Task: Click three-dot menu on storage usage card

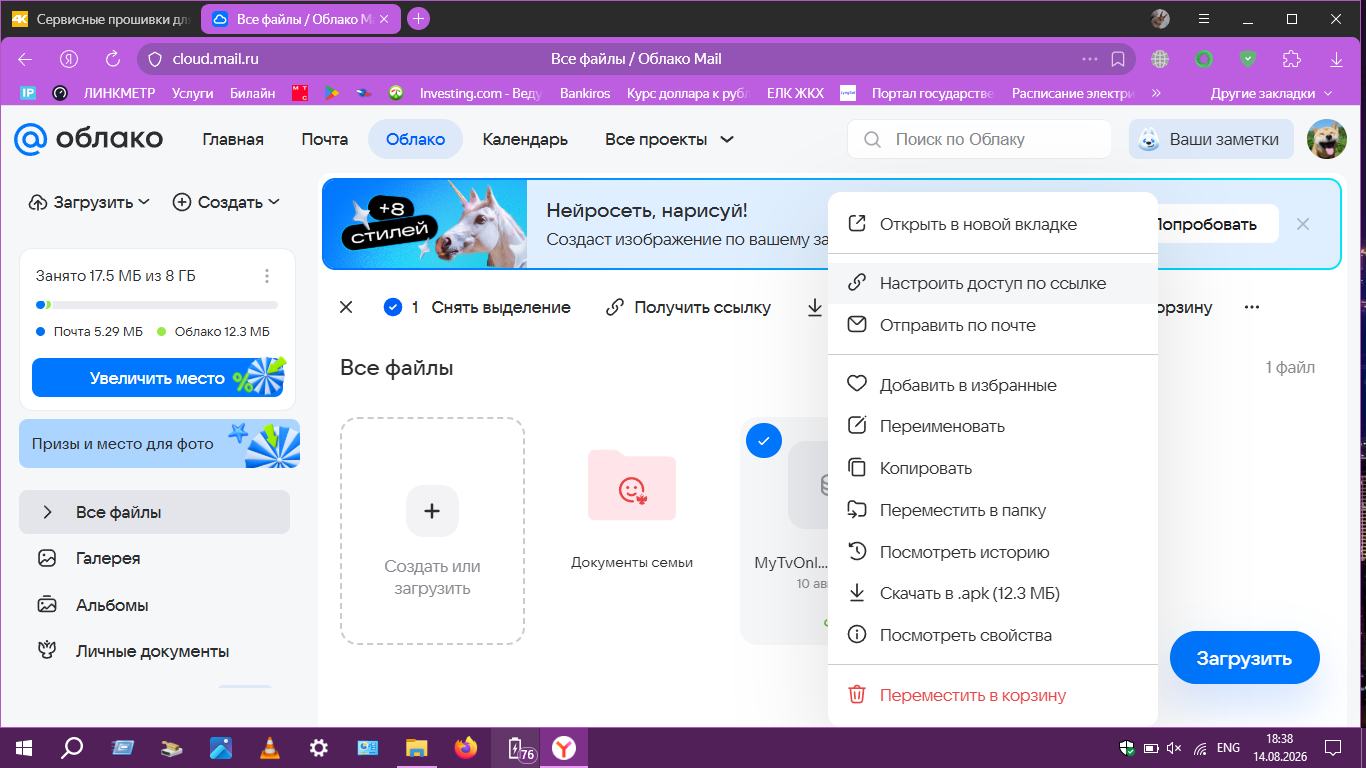Action: point(267,276)
